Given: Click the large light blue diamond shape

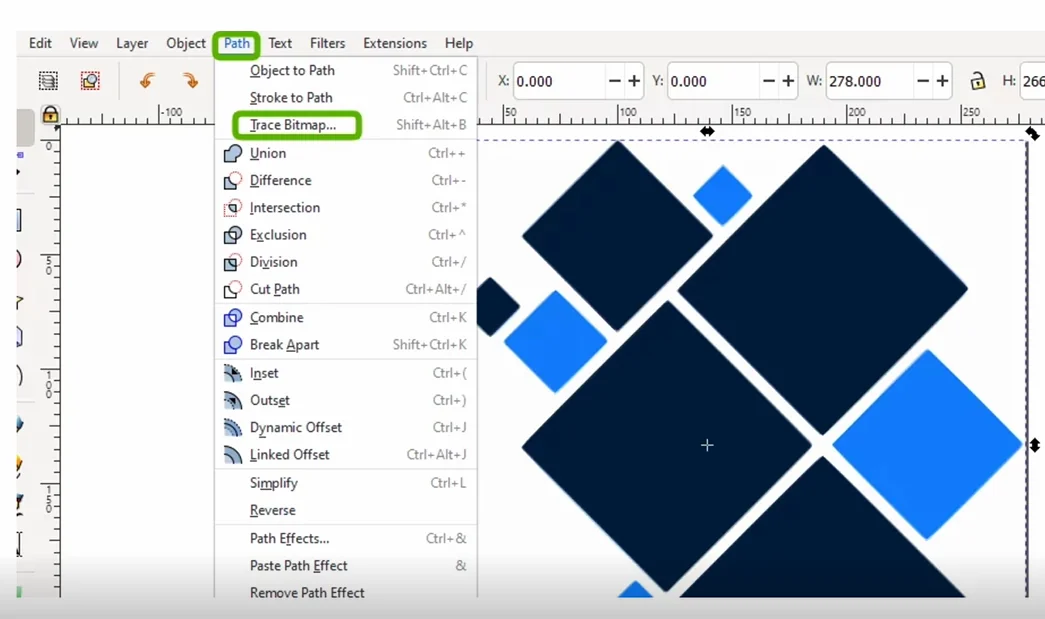Looking at the screenshot, I should pyautogui.click(x=927, y=444).
